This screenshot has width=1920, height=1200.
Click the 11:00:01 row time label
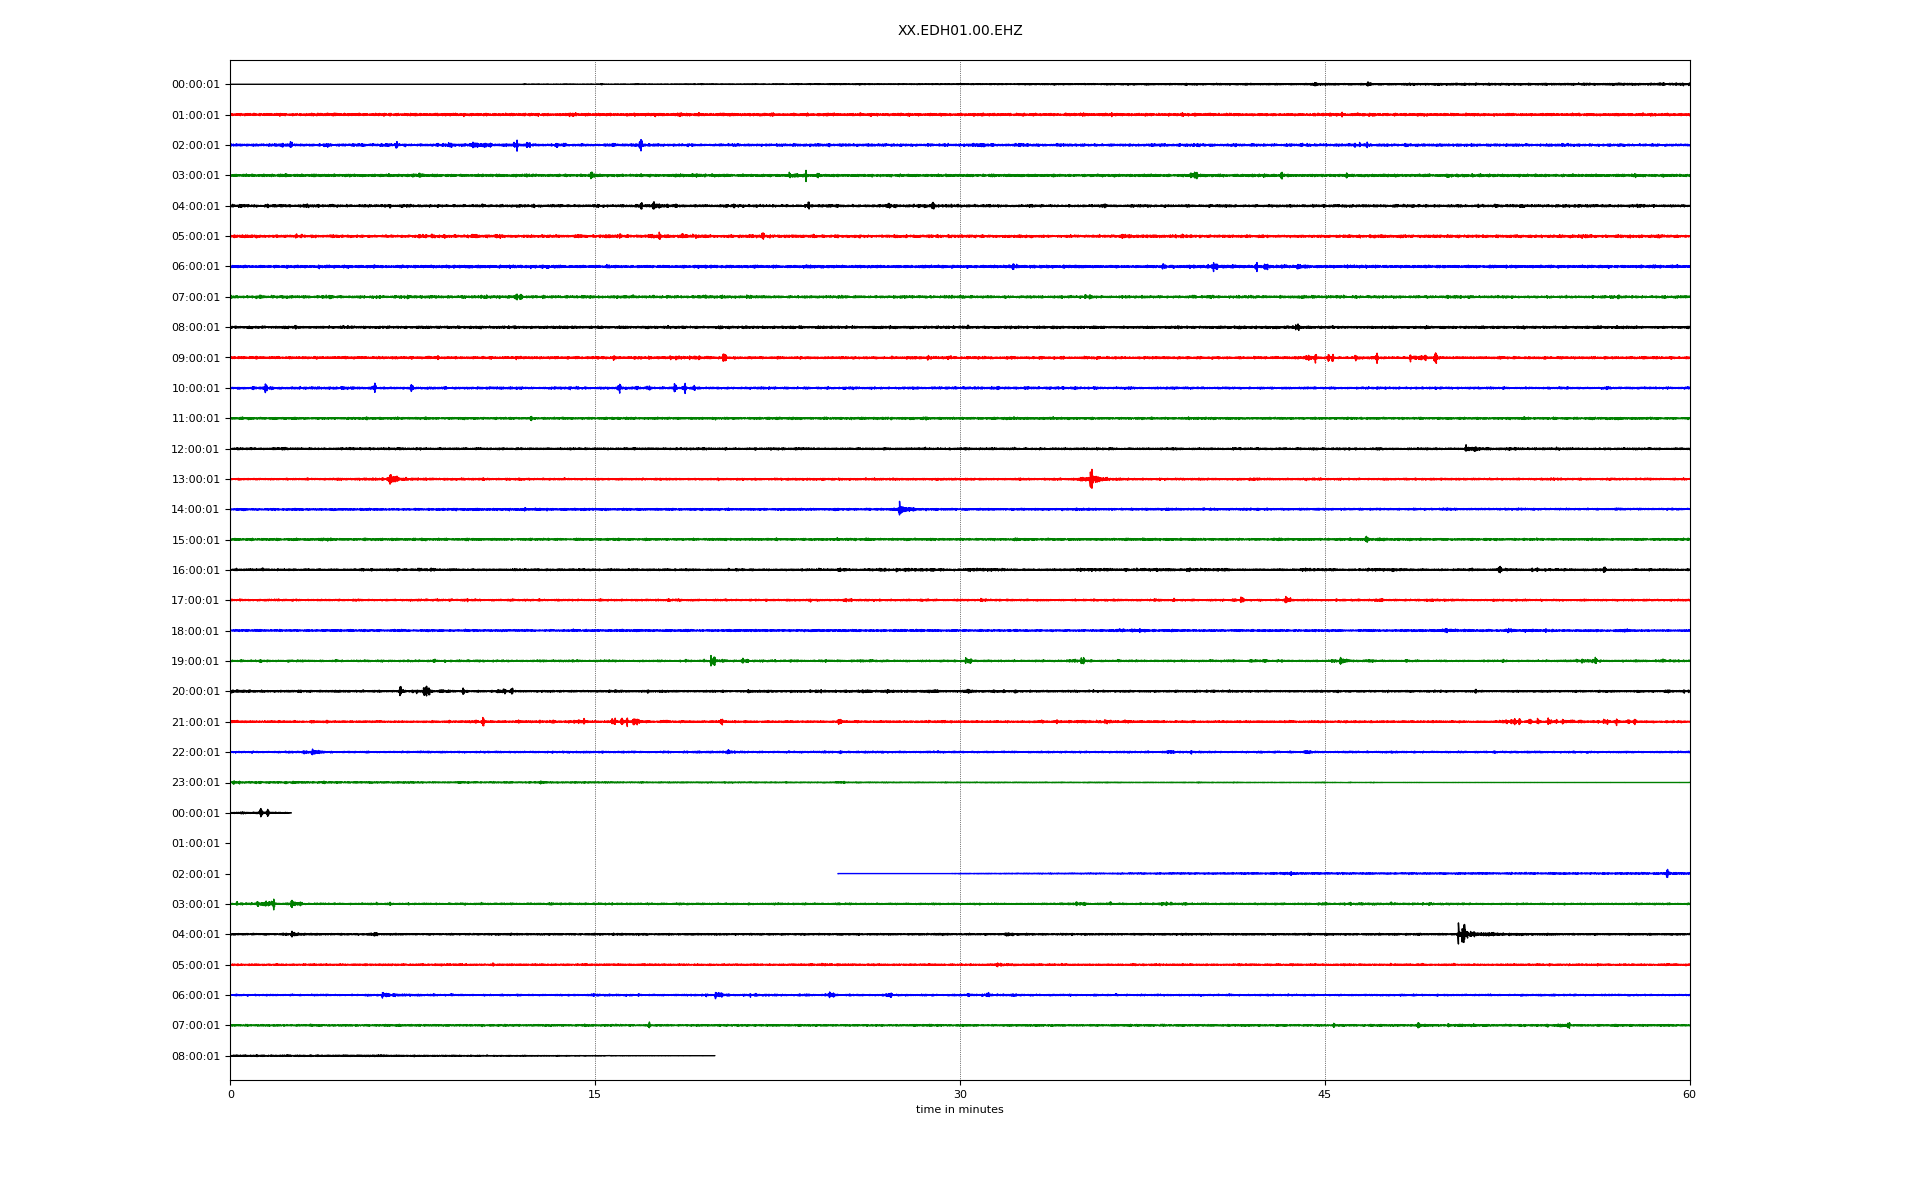(195, 419)
